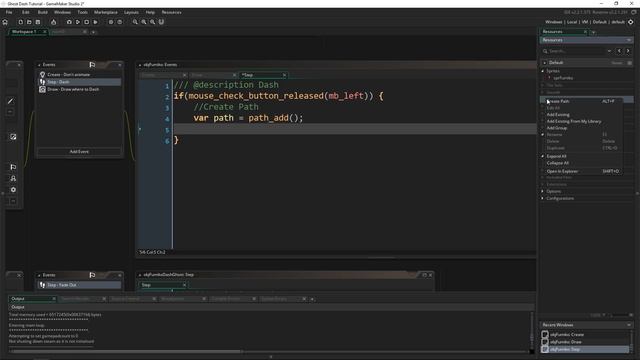Viewport: 640px width, 360px height.
Task: Click the Zoom In toolbar icon
Action: pos(152,22)
